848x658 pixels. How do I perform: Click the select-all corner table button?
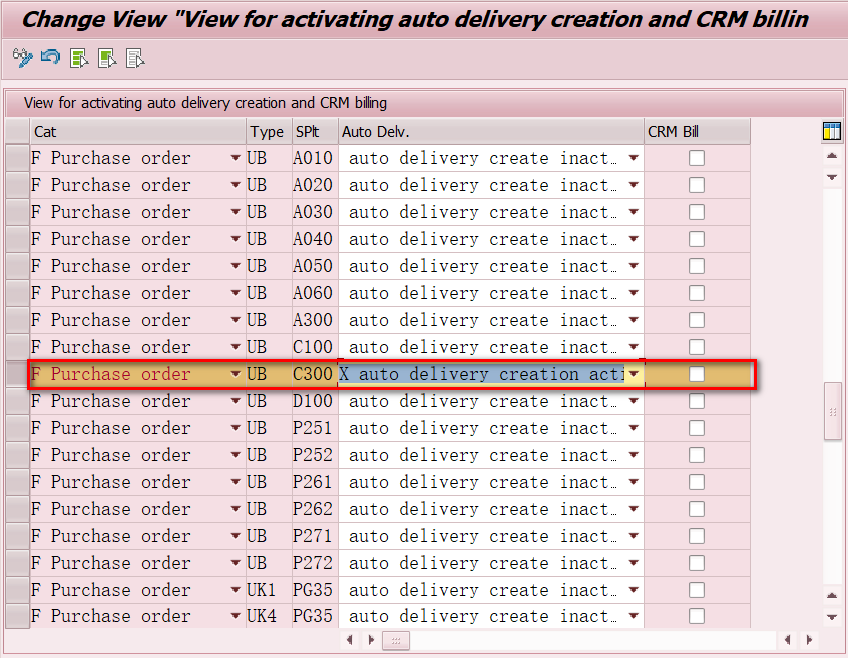17,131
